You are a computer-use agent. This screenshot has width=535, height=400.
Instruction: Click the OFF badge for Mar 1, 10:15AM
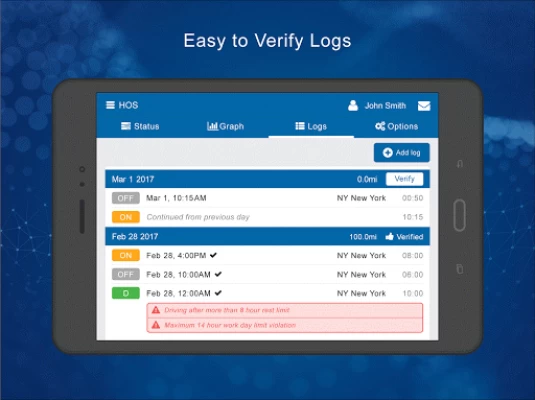pos(126,198)
